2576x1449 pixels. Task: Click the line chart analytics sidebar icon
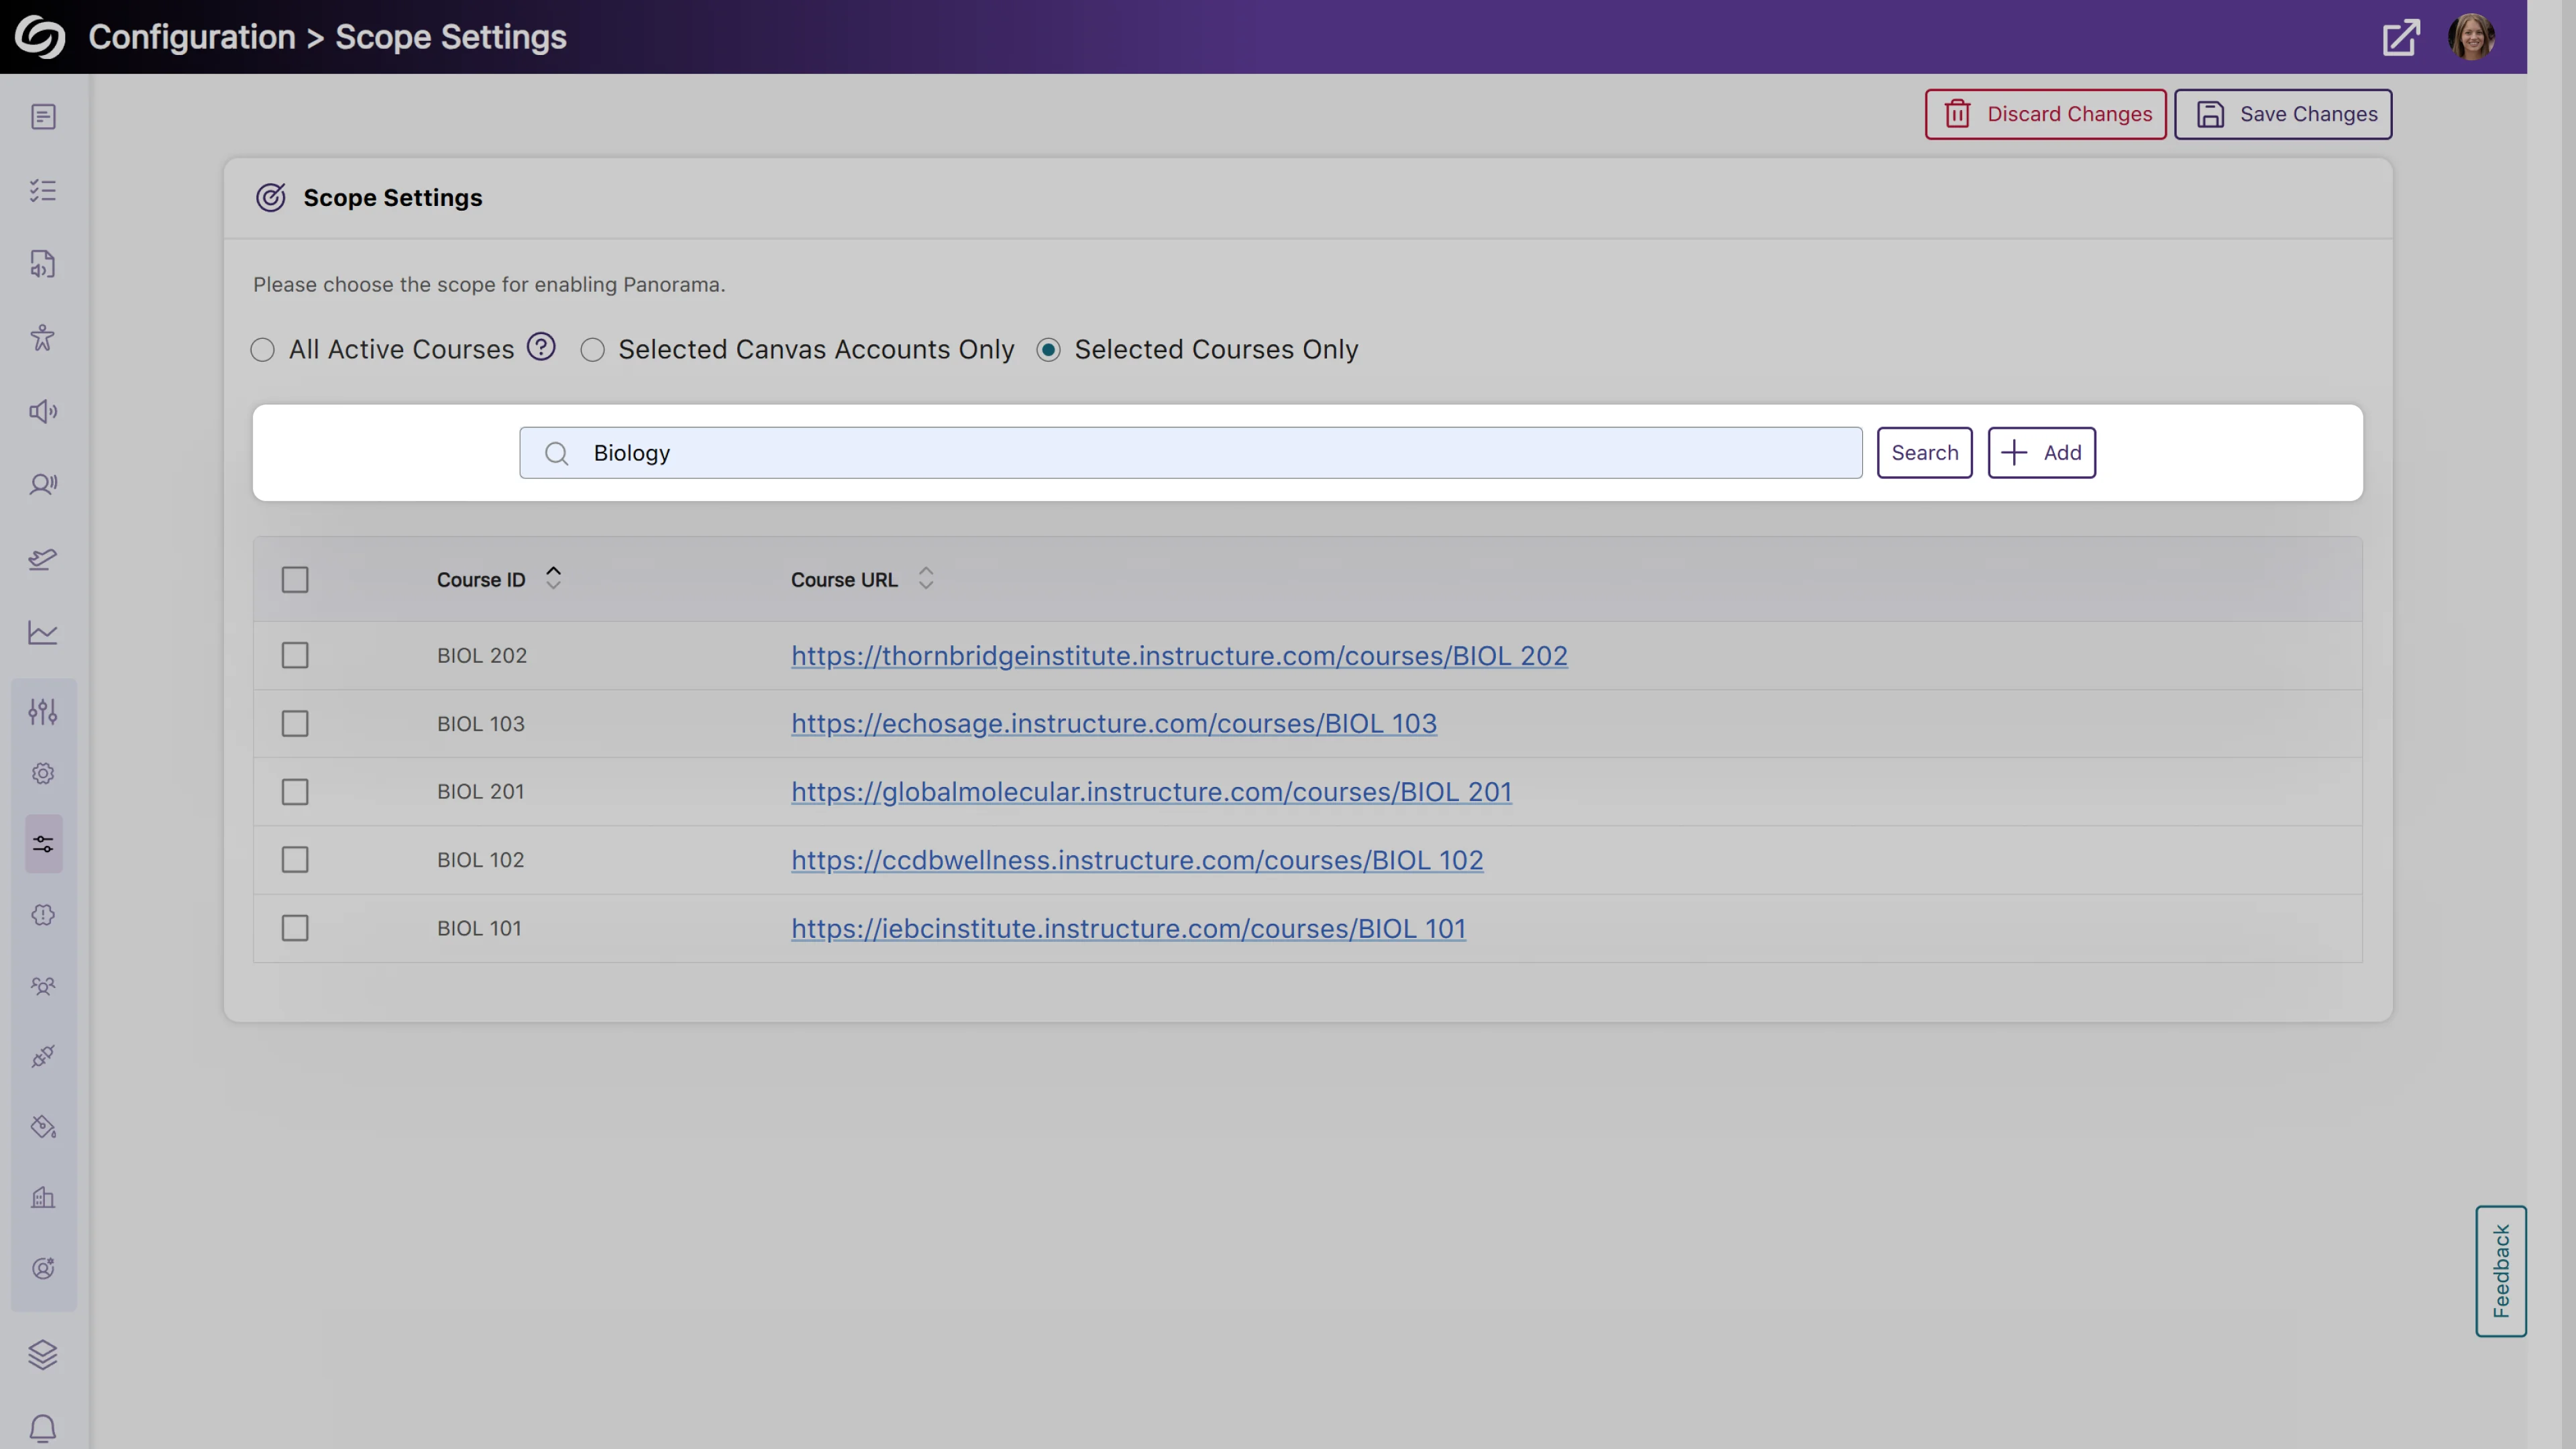43,633
